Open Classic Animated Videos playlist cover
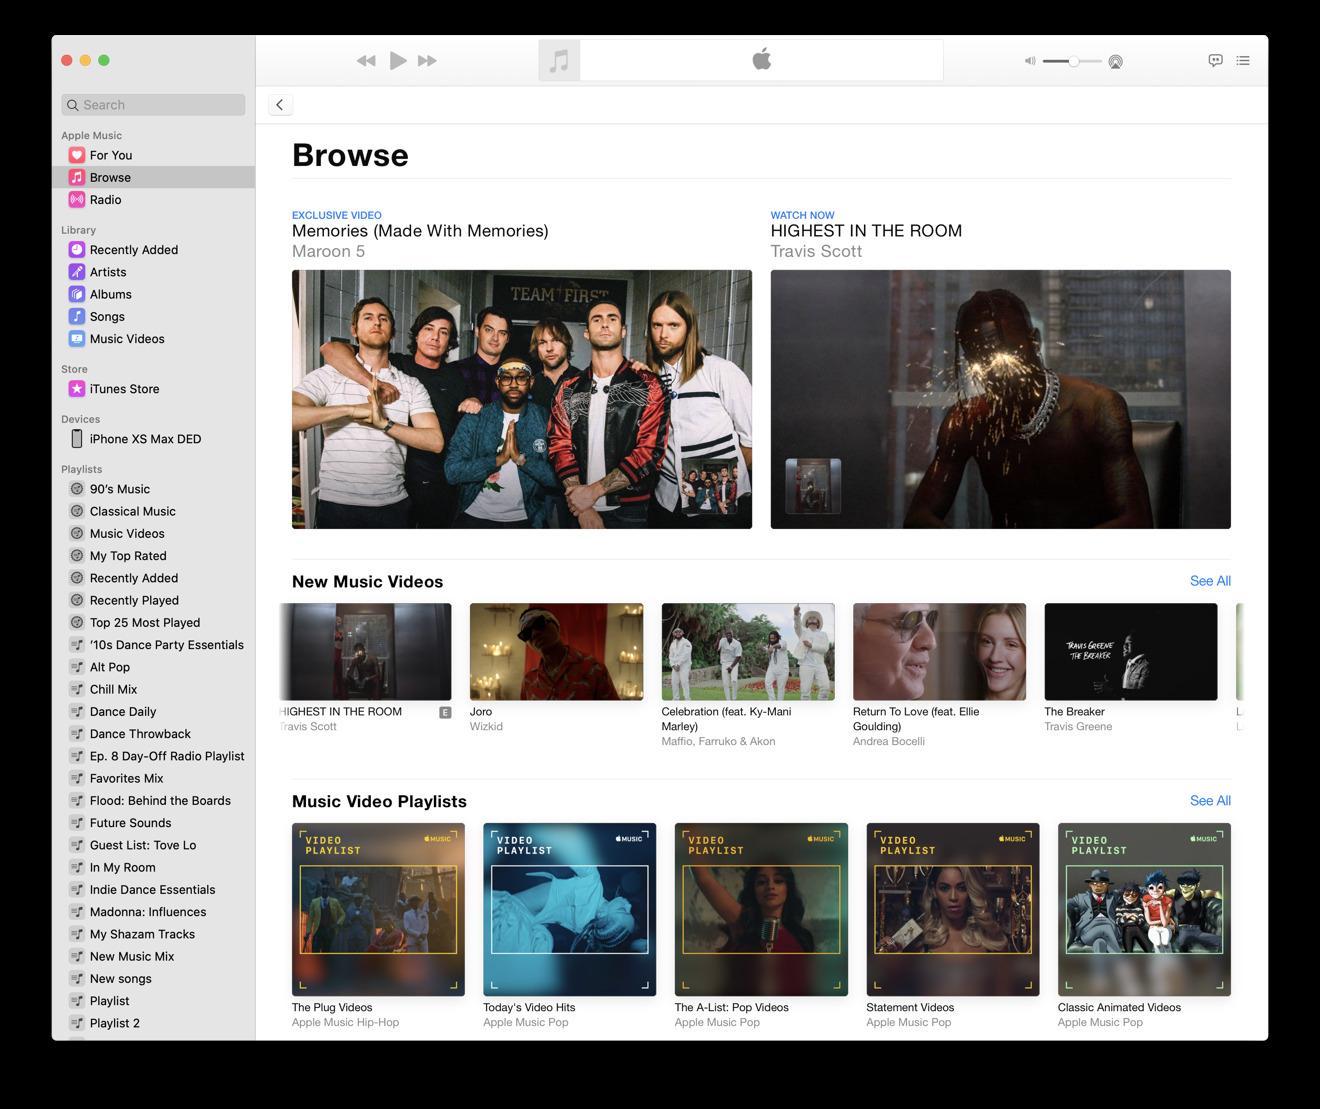 (x=1144, y=909)
